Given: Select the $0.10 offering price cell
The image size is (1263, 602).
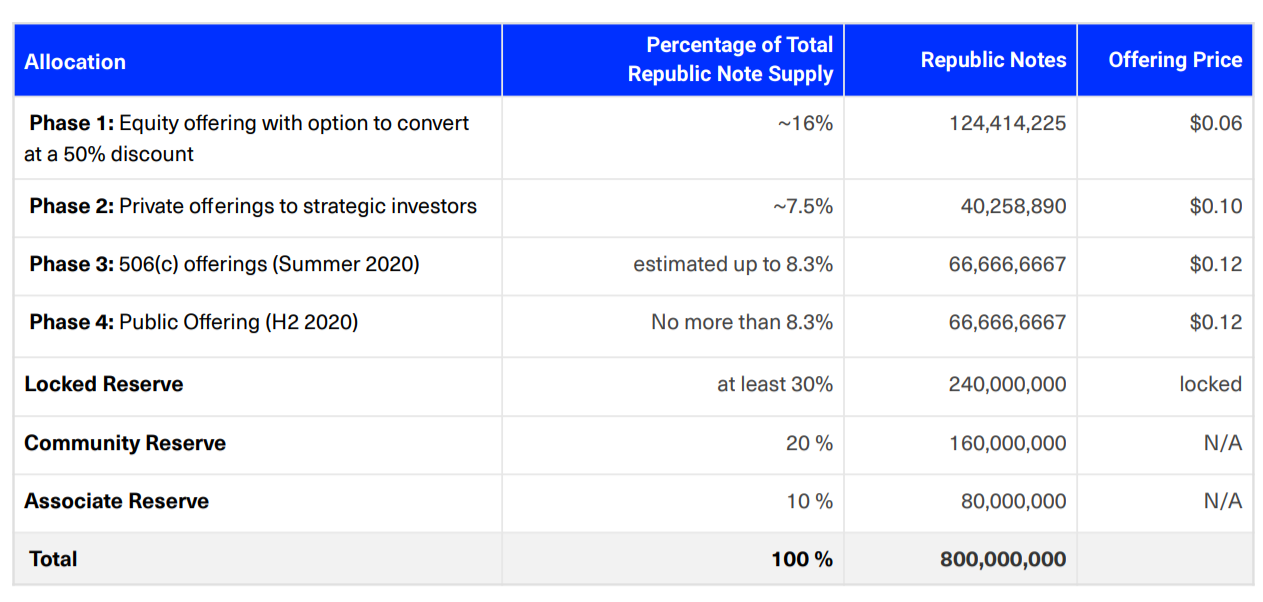Looking at the screenshot, I should coord(1215,206).
